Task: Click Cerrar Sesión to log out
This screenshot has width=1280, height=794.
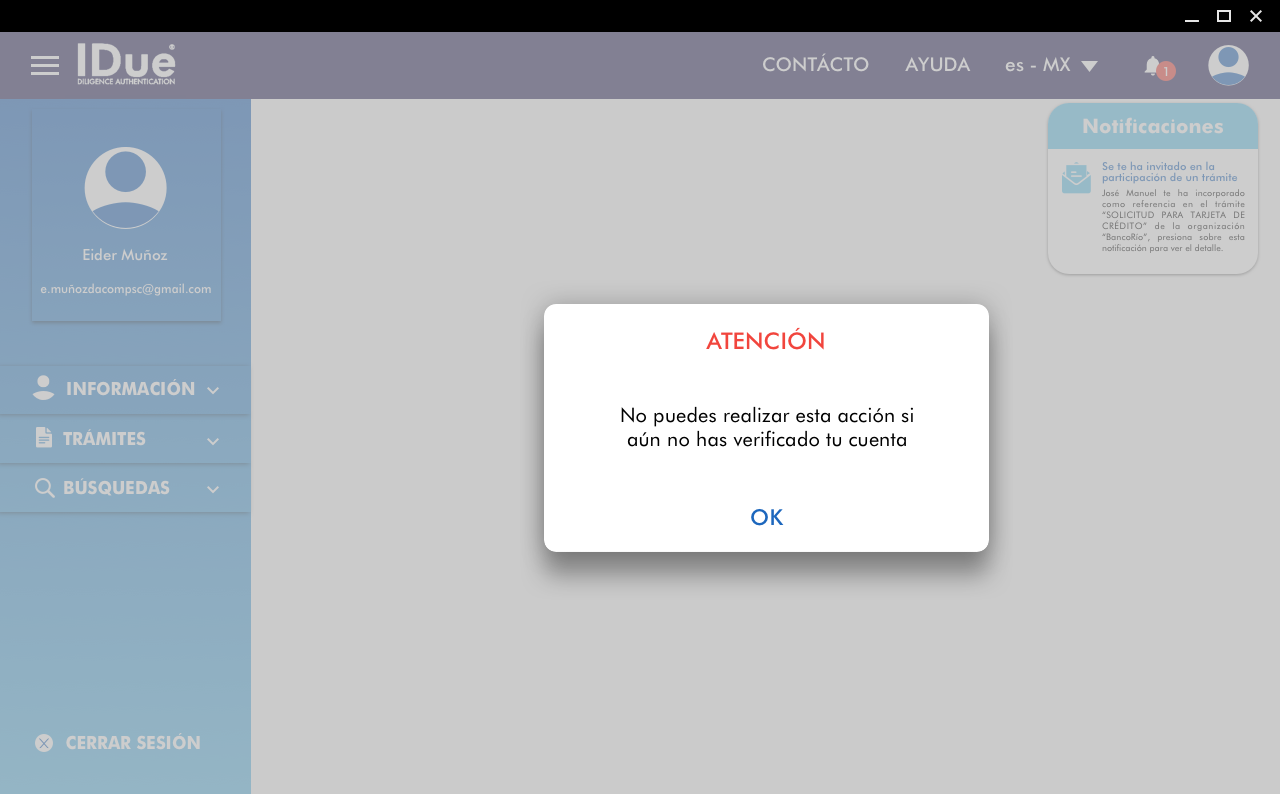Action: (132, 743)
